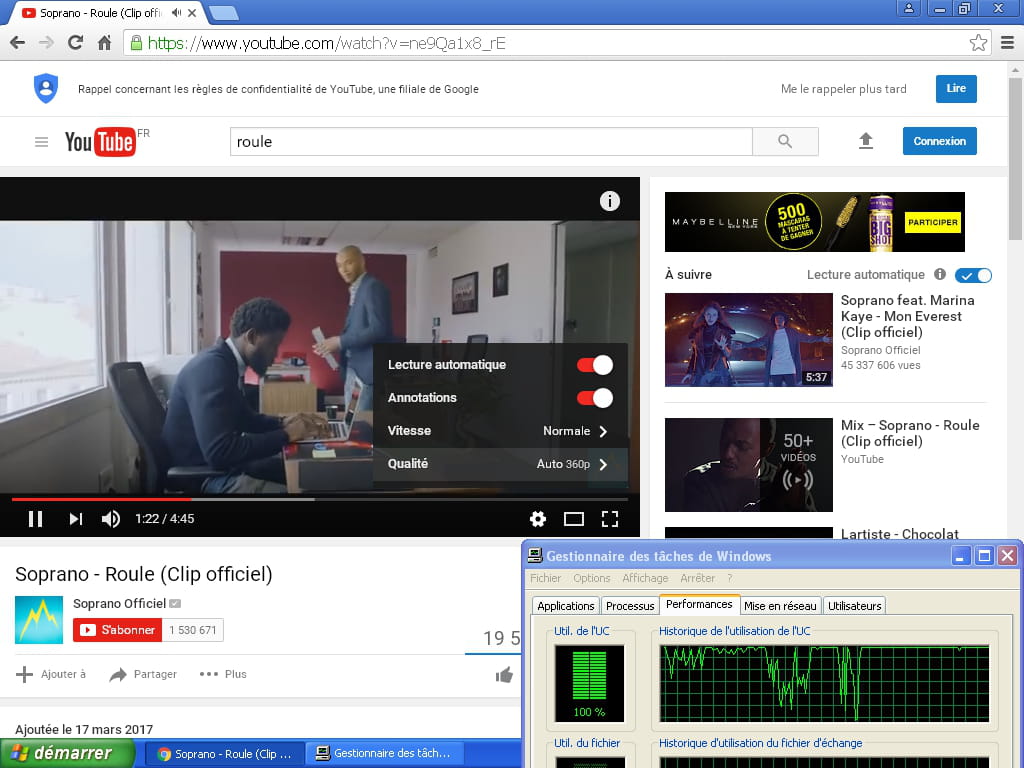Select the Chrome Soprano taskbar button
1024x768 pixels.
(223, 754)
